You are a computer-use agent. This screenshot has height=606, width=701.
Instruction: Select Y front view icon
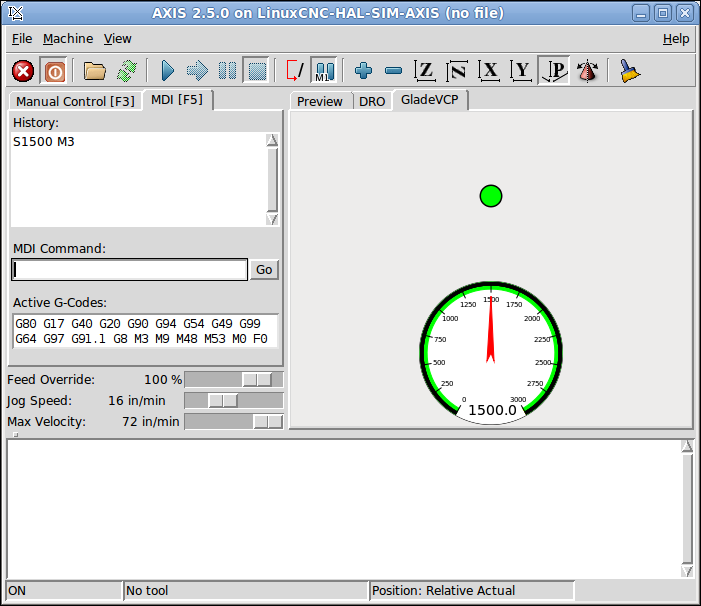click(521, 71)
